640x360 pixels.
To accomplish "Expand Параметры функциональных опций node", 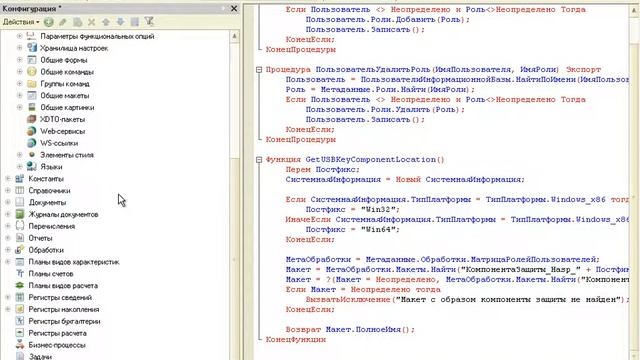I will click(x=19, y=36).
